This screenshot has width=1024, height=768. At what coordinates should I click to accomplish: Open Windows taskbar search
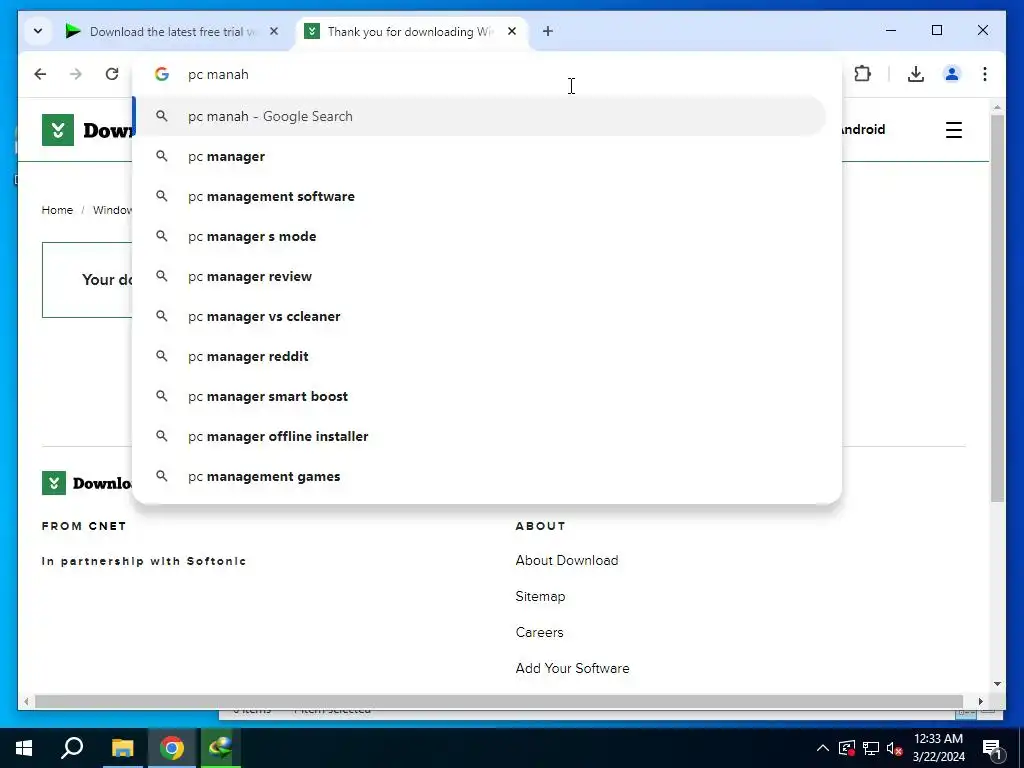click(x=72, y=748)
